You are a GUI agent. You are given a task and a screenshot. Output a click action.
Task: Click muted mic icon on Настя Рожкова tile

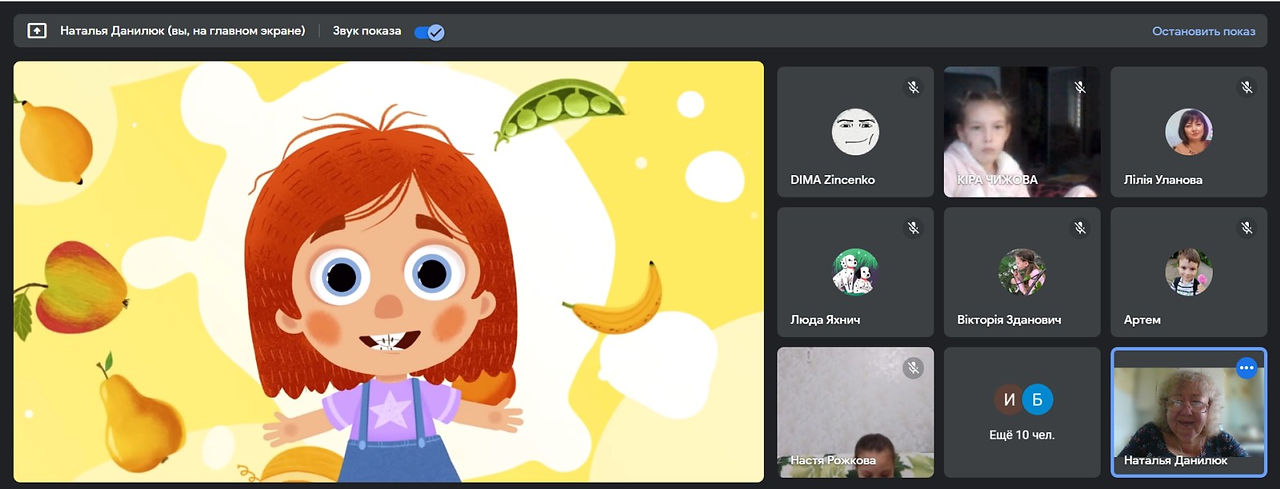click(913, 368)
